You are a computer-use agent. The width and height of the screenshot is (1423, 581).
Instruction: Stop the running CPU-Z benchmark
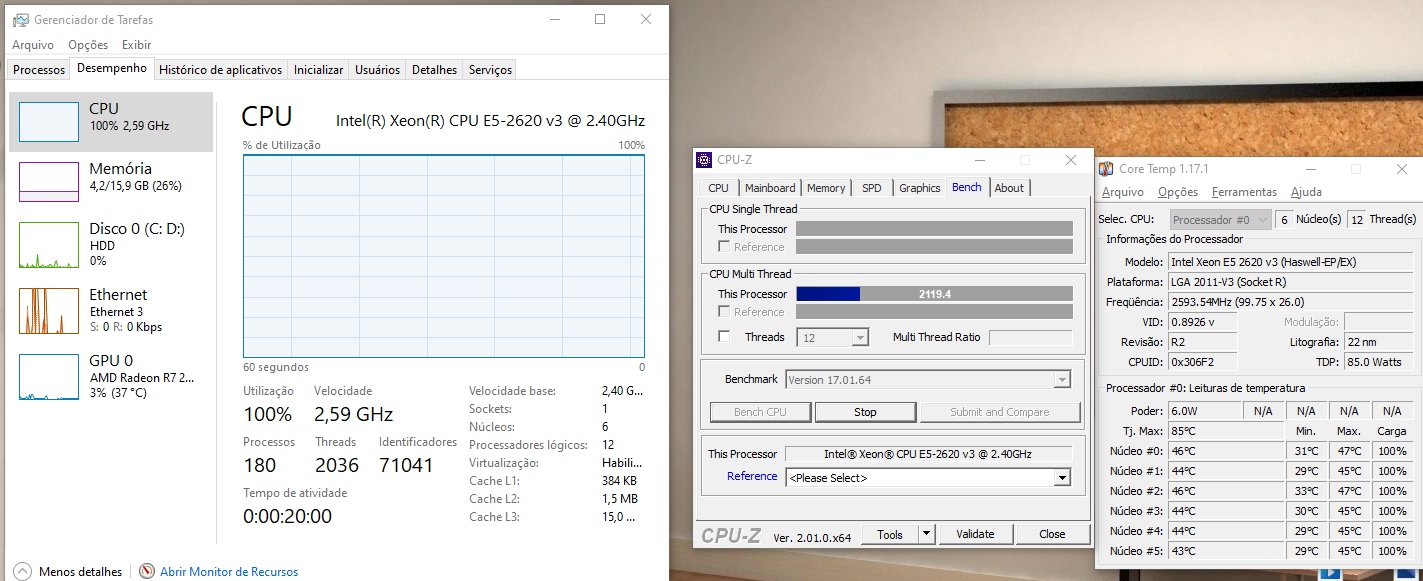pyautogui.click(x=865, y=412)
